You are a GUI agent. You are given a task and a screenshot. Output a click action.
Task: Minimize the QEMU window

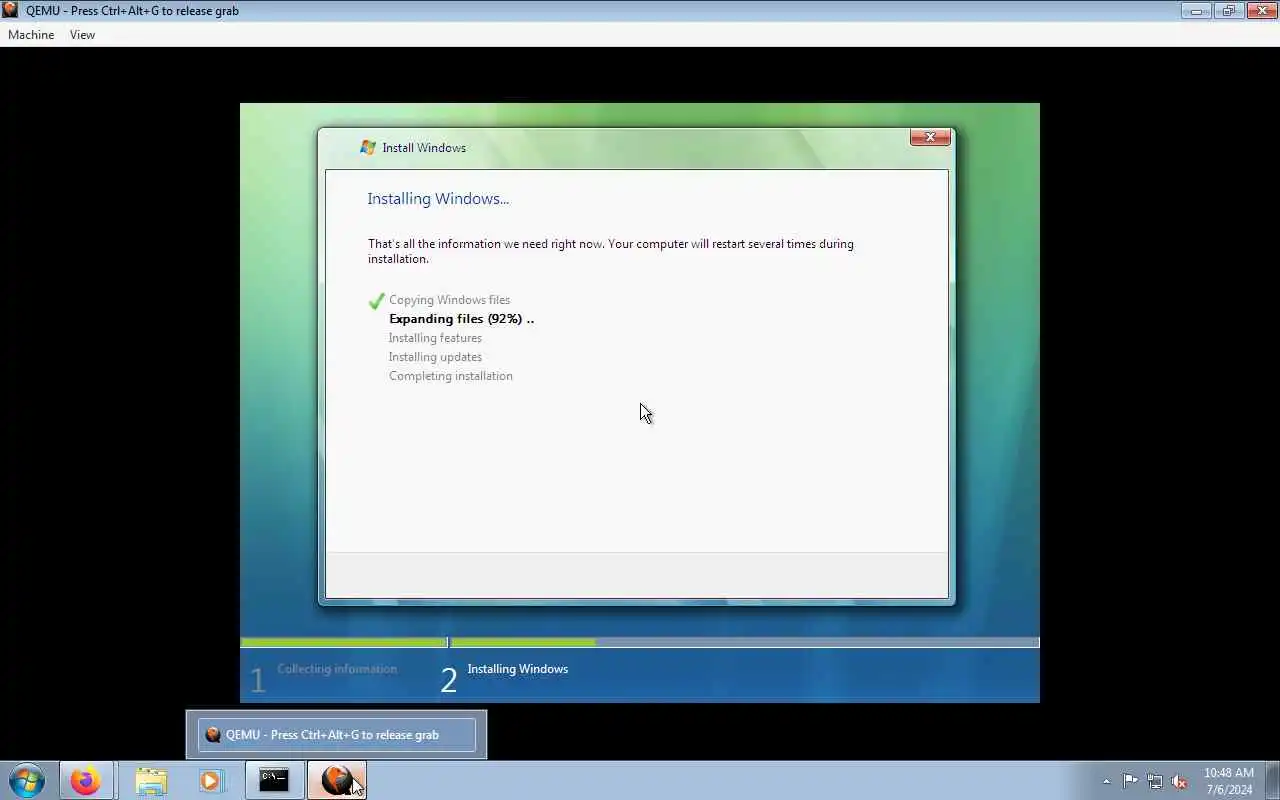1195,10
